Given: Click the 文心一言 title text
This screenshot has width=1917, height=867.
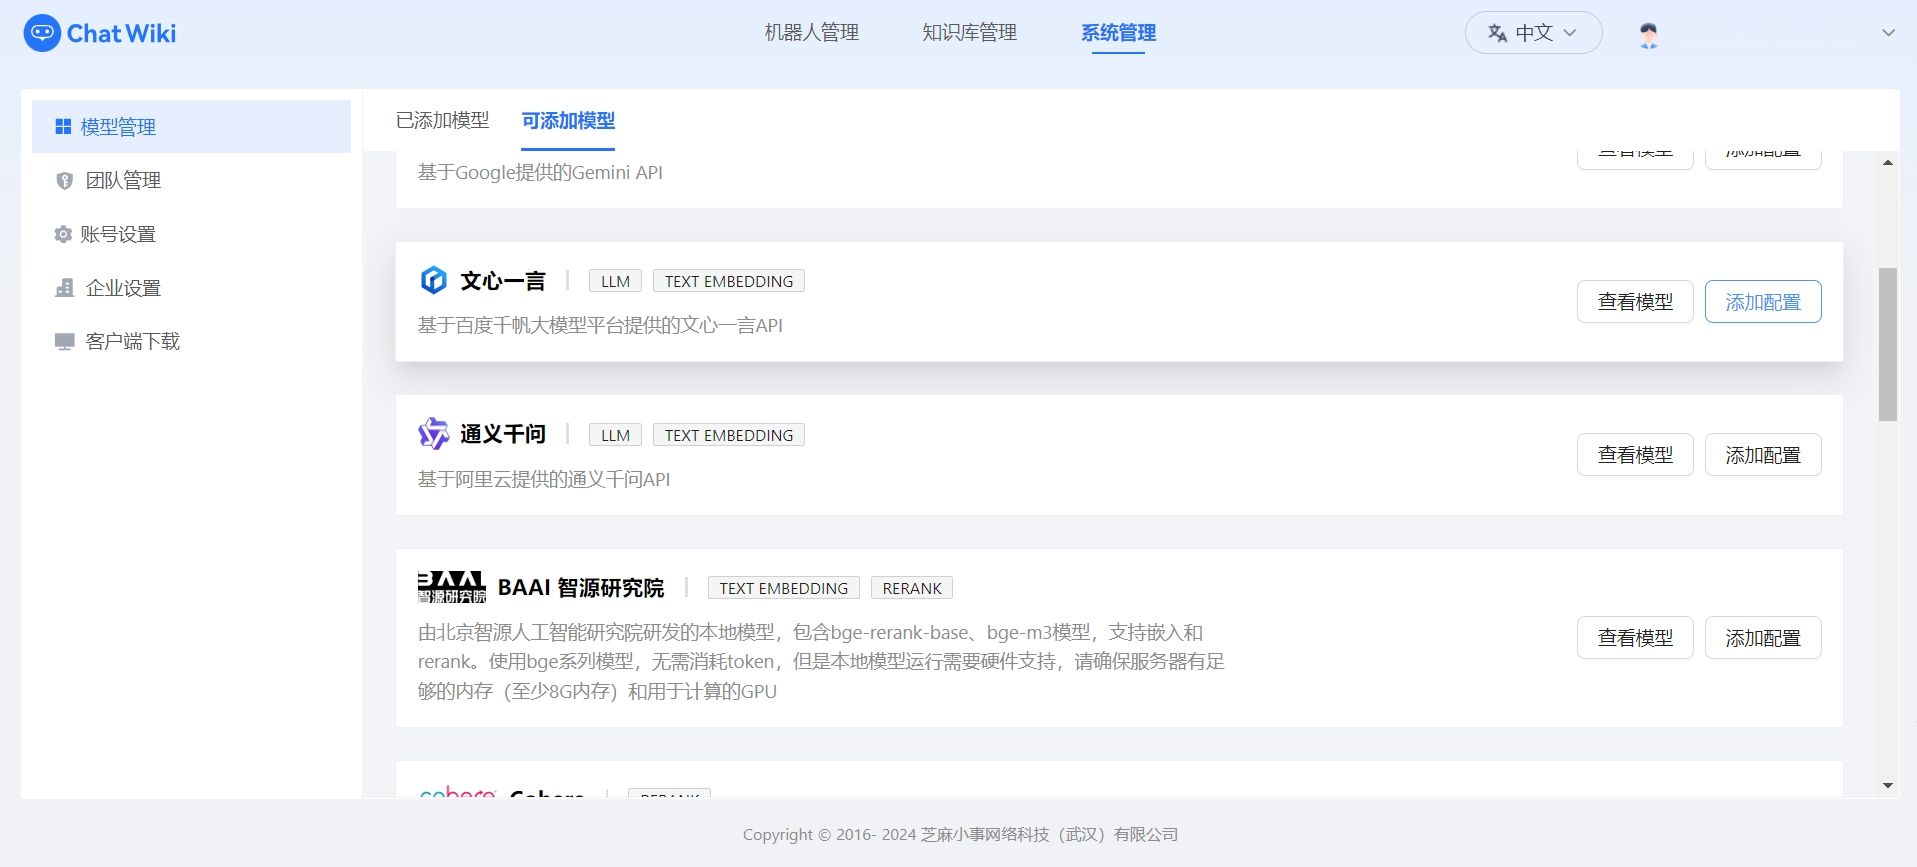Looking at the screenshot, I should coord(503,281).
